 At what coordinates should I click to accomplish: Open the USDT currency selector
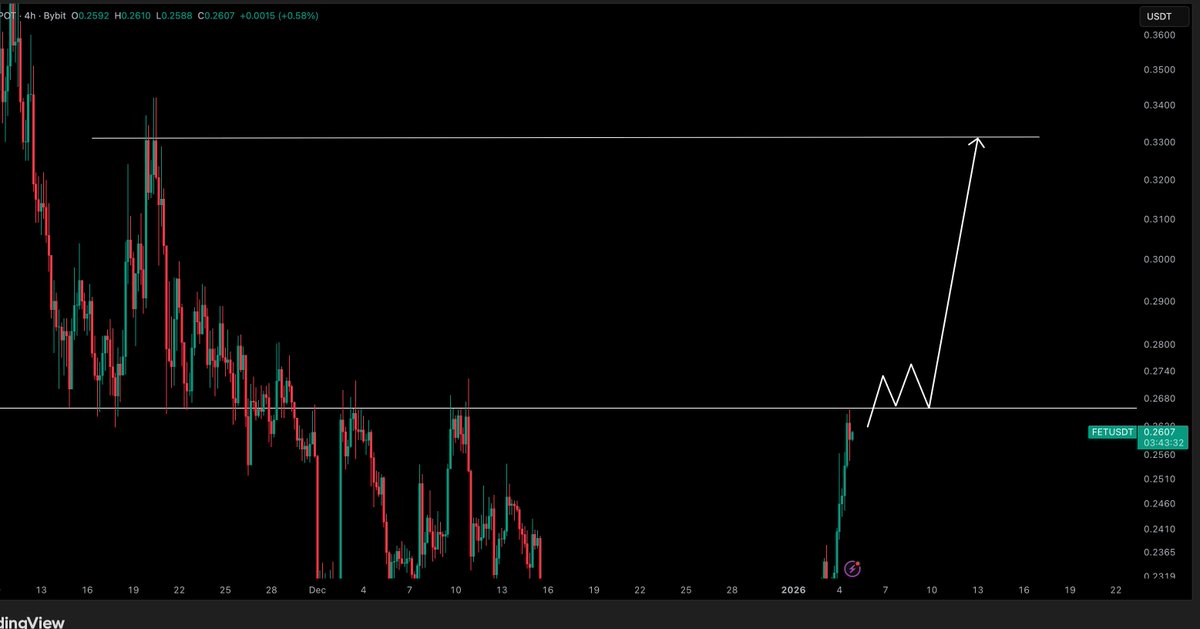[1159, 16]
